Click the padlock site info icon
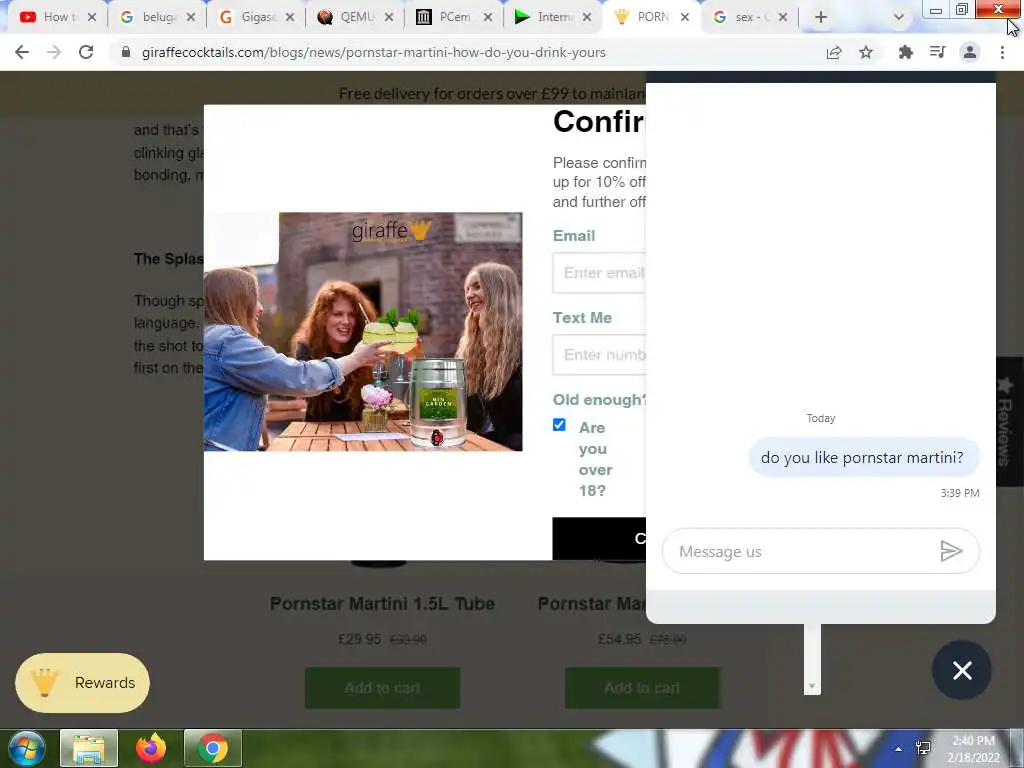Screen dimensions: 1024x768 click(126, 52)
